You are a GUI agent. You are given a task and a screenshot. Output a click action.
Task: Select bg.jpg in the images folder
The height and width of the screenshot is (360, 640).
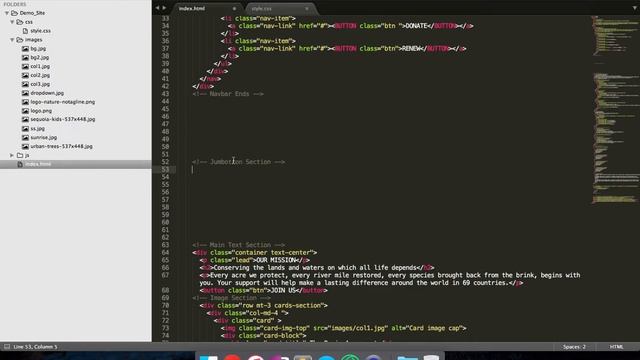tap(38, 49)
